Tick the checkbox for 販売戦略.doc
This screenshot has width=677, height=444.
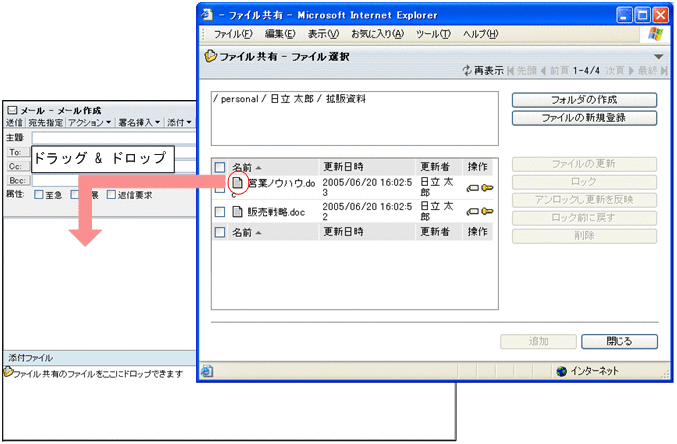click(x=220, y=212)
